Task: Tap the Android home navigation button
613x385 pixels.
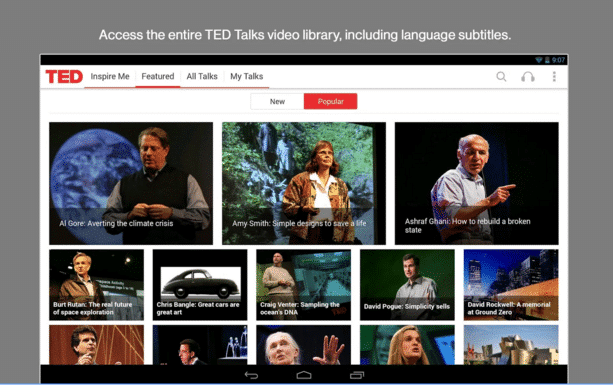Action: [304, 375]
